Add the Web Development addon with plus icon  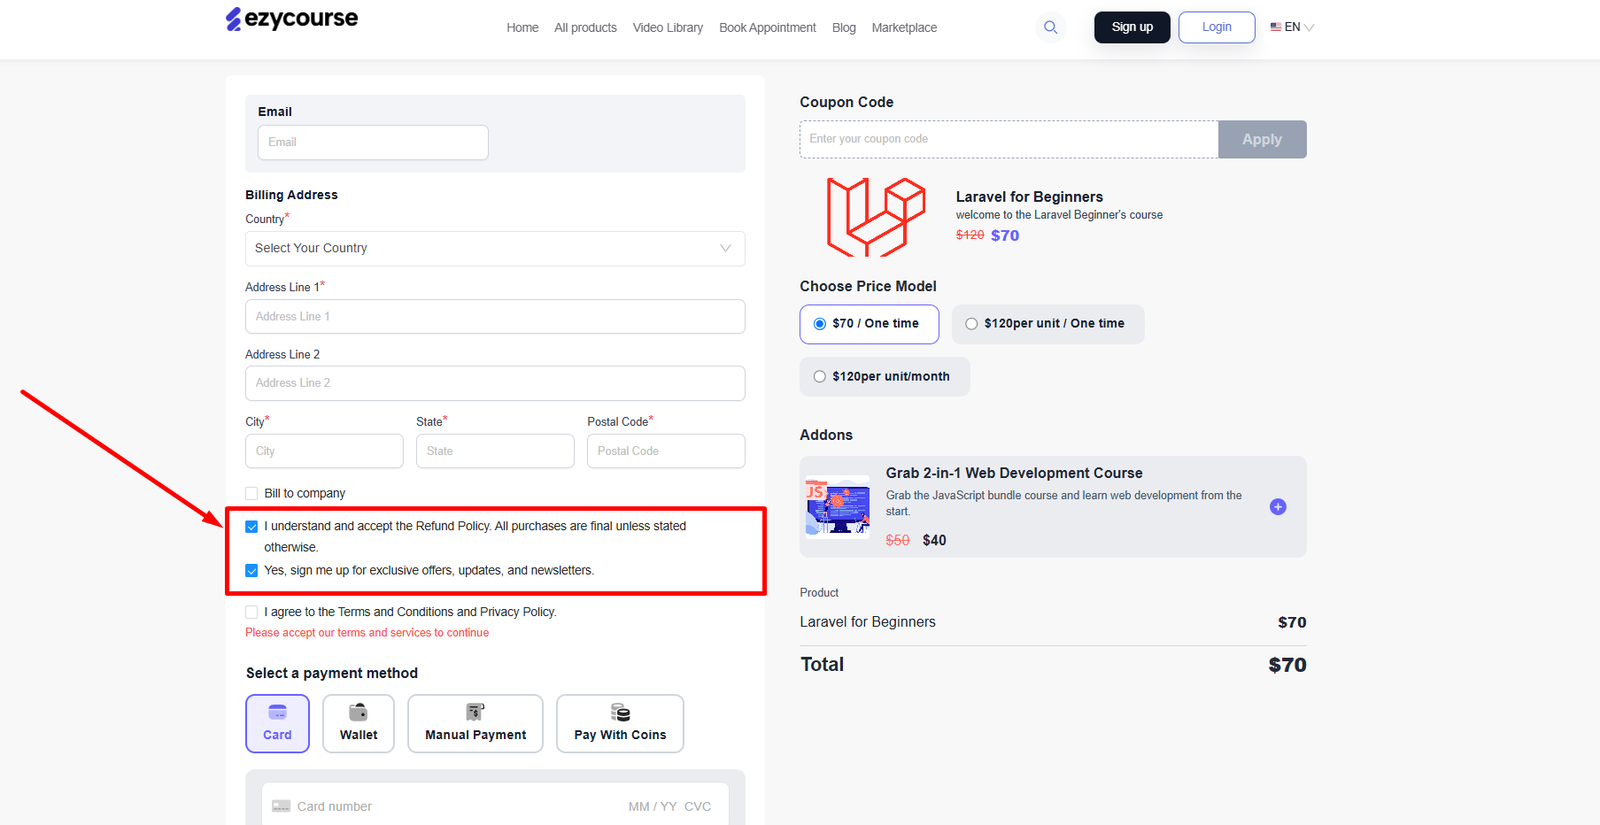click(x=1277, y=507)
